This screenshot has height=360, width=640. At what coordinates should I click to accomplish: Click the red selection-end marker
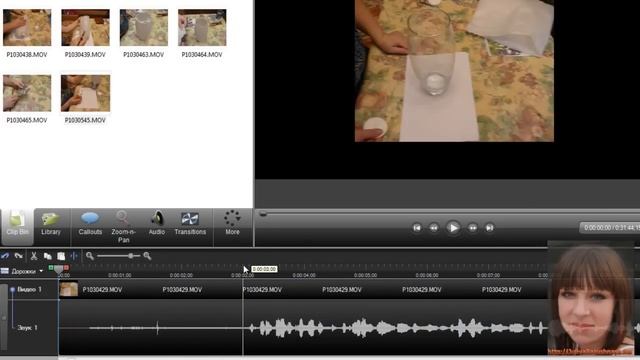(x=67, y=268)
